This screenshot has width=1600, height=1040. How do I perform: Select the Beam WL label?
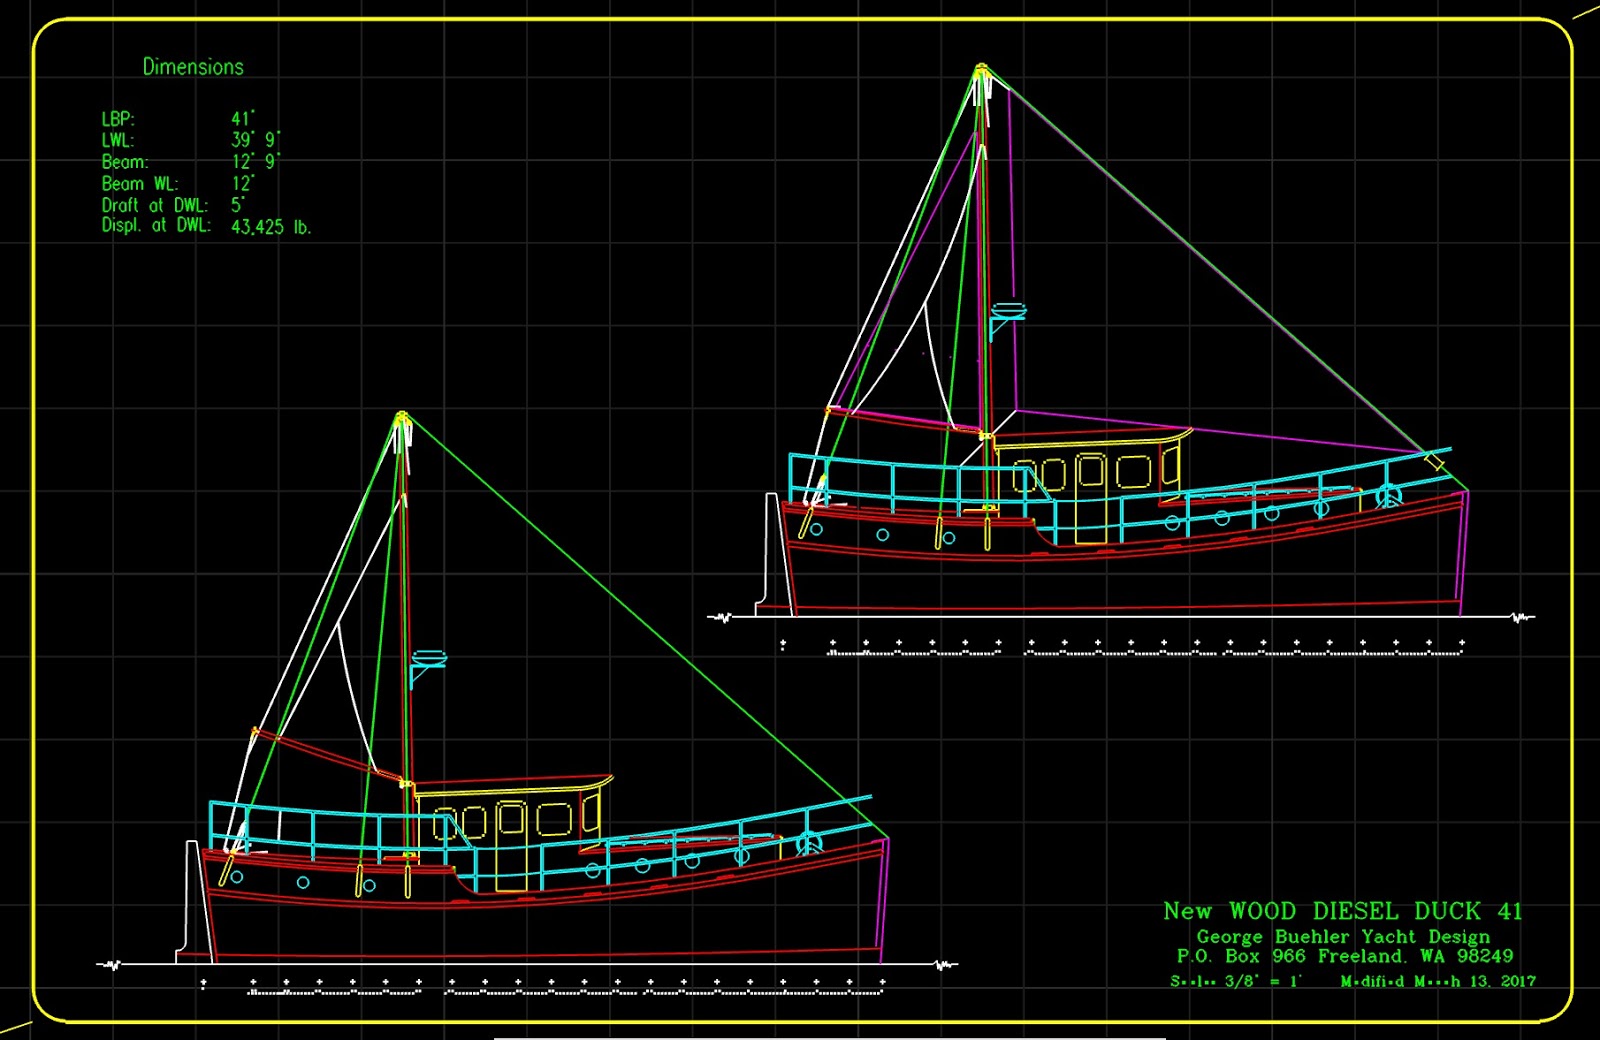(x=140, y=184)
